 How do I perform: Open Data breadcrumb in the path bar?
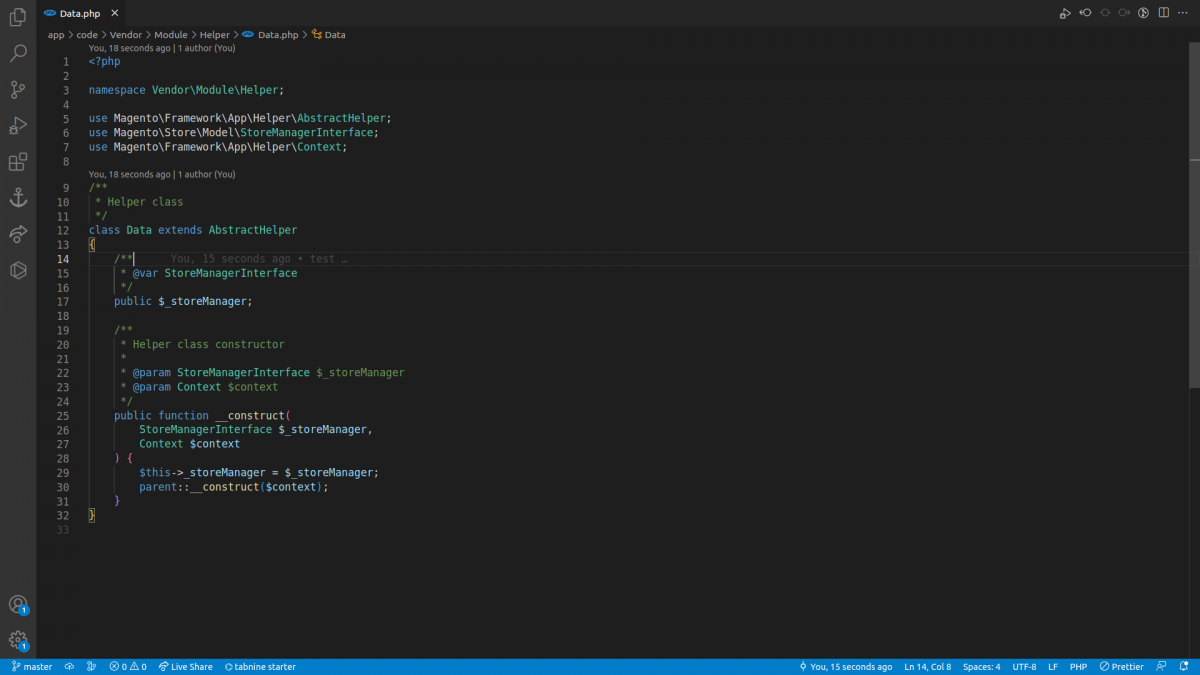point(335,34)
